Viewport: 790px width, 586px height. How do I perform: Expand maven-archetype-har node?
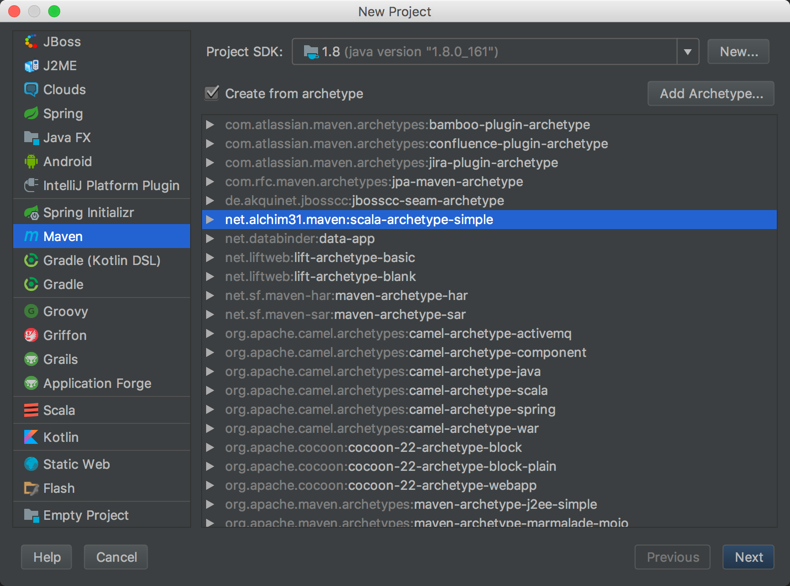click(210, 295)
